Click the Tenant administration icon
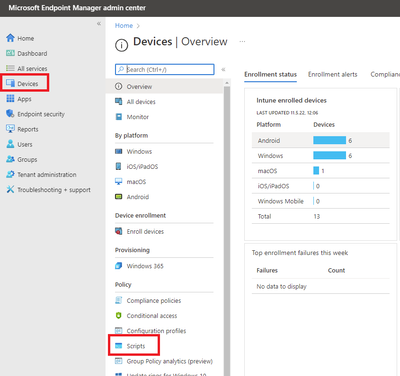The height and width of the screenshot is (376, 400). (10, 174)
